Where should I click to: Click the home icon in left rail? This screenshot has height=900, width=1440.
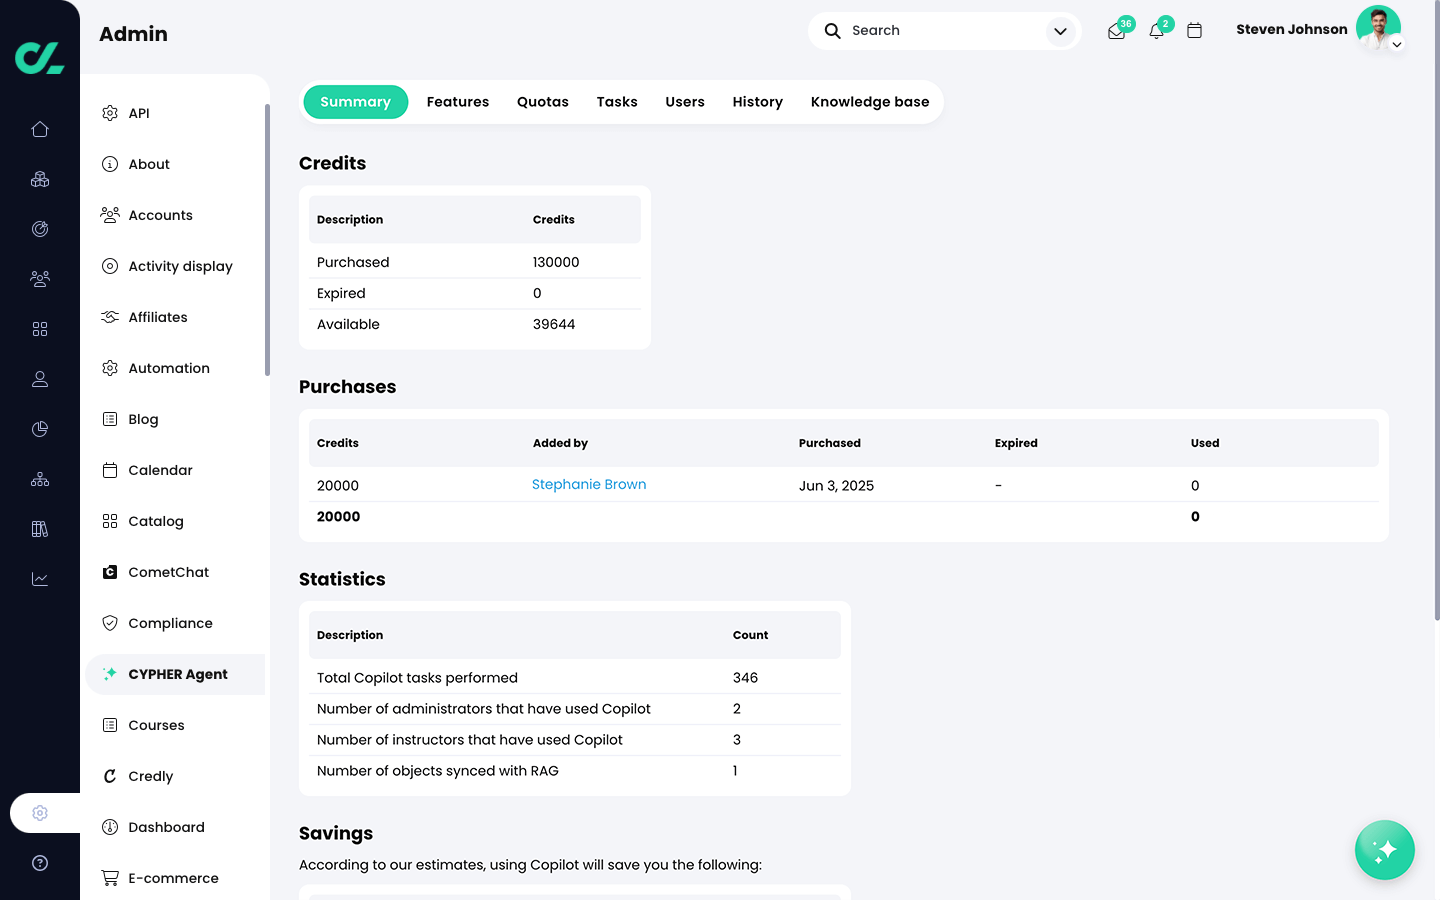(x=40, y=129)
